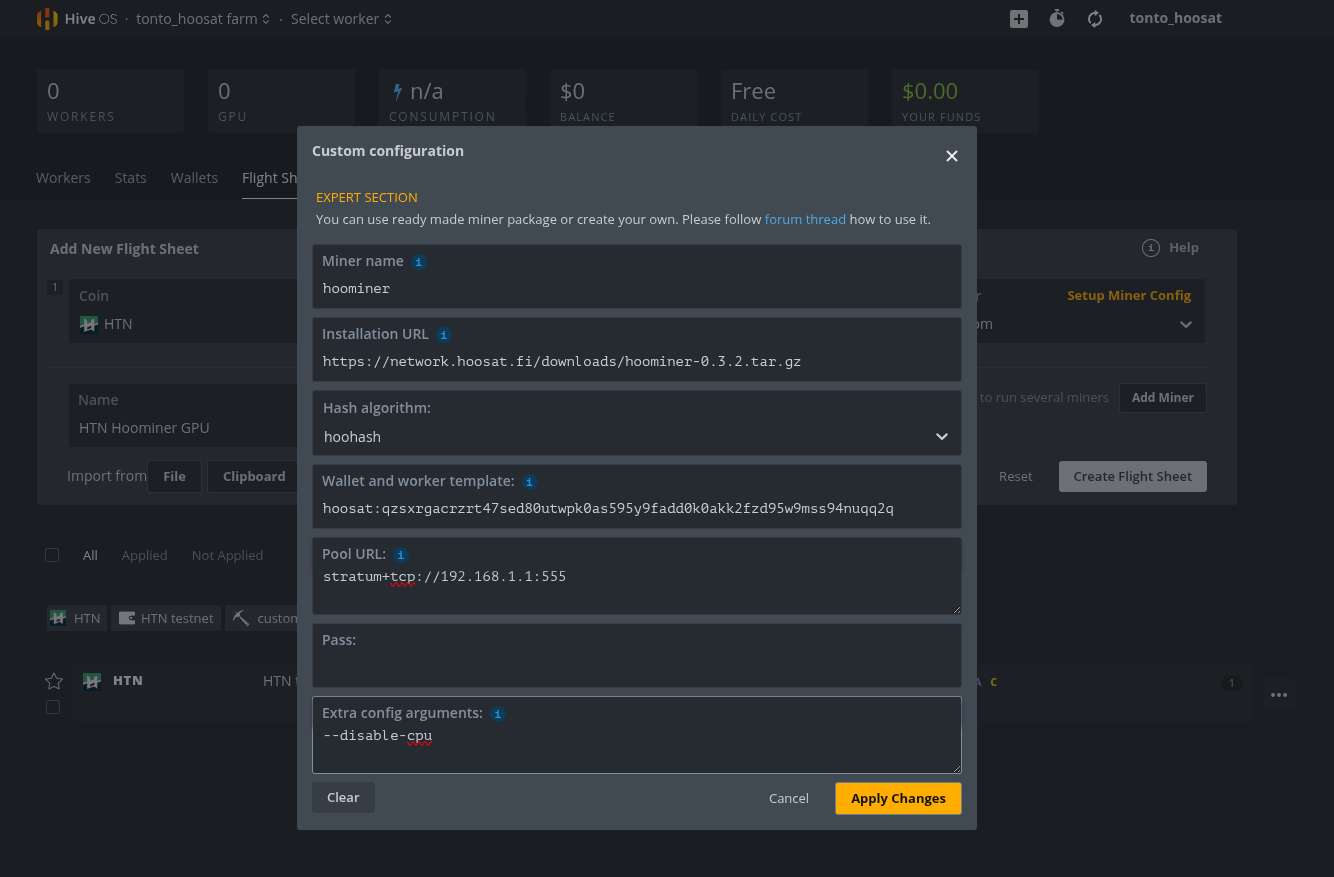Click into Extra config arguments text area
The image size is (1334, 877).
[636, 735]
